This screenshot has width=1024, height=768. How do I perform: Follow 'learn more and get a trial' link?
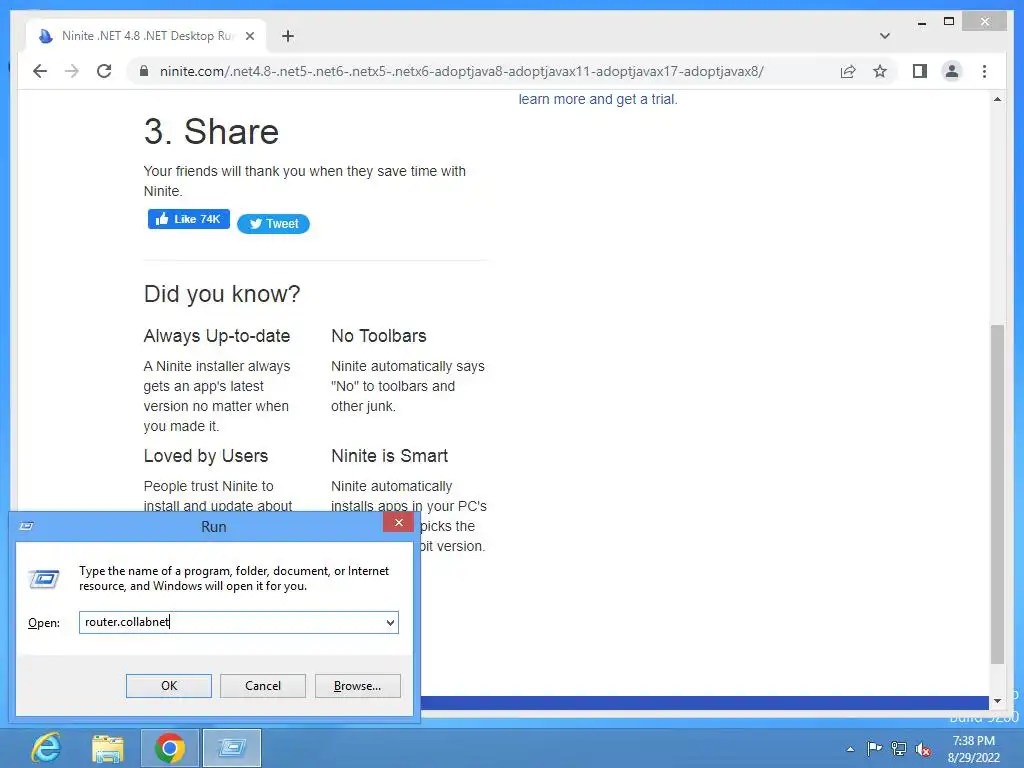pos(598,99)
